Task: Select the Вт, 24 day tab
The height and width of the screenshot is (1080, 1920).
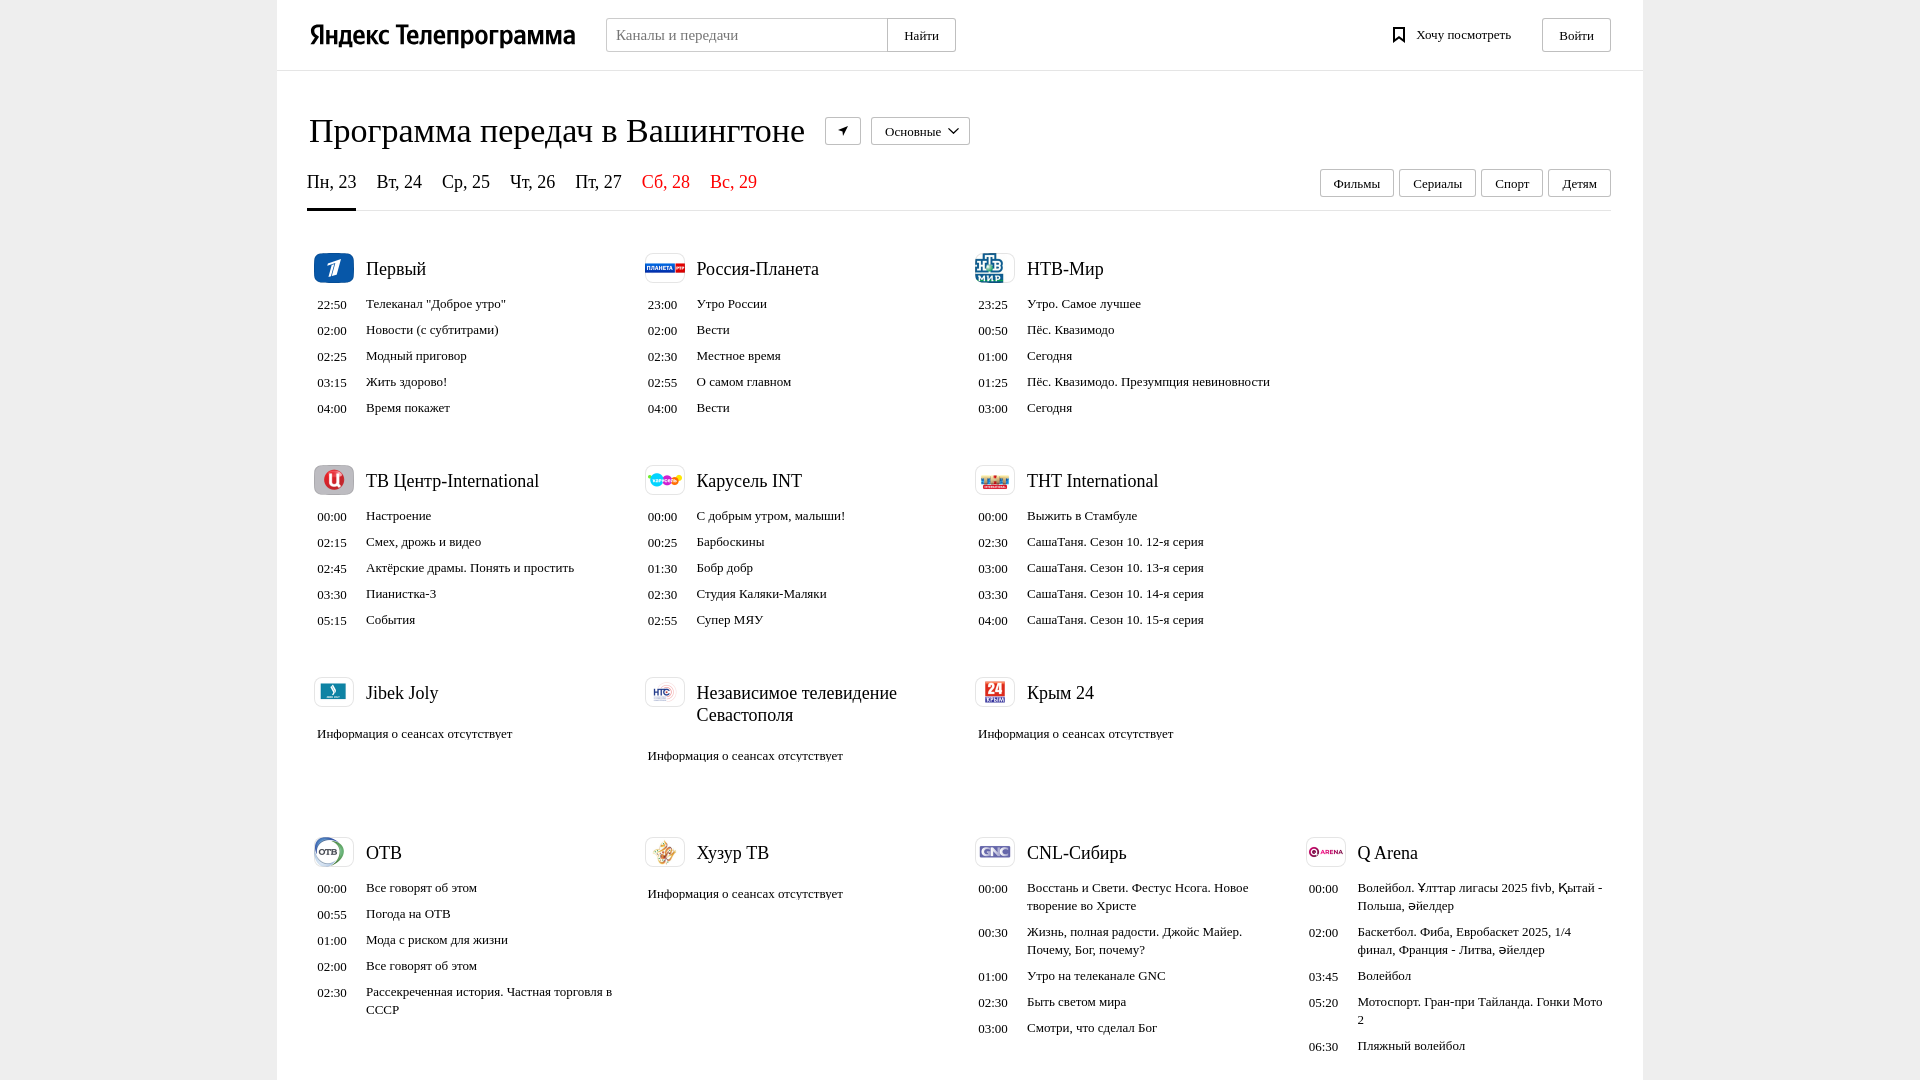Action: [x=399, y=182]
